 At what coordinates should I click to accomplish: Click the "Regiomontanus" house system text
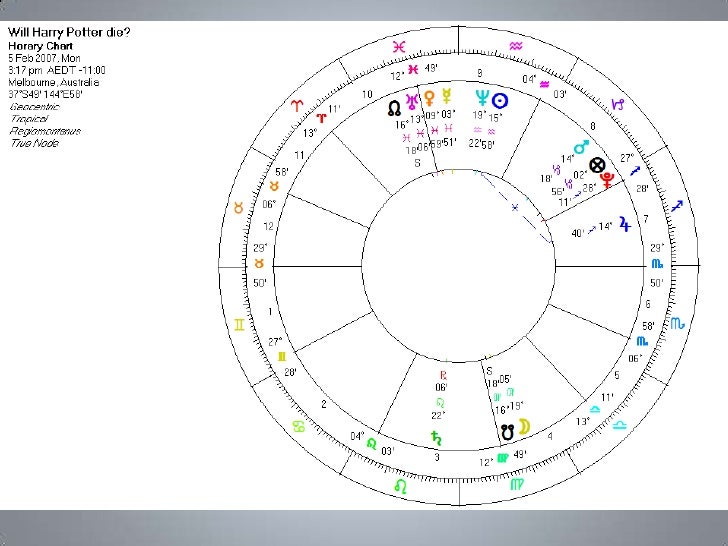46,131
